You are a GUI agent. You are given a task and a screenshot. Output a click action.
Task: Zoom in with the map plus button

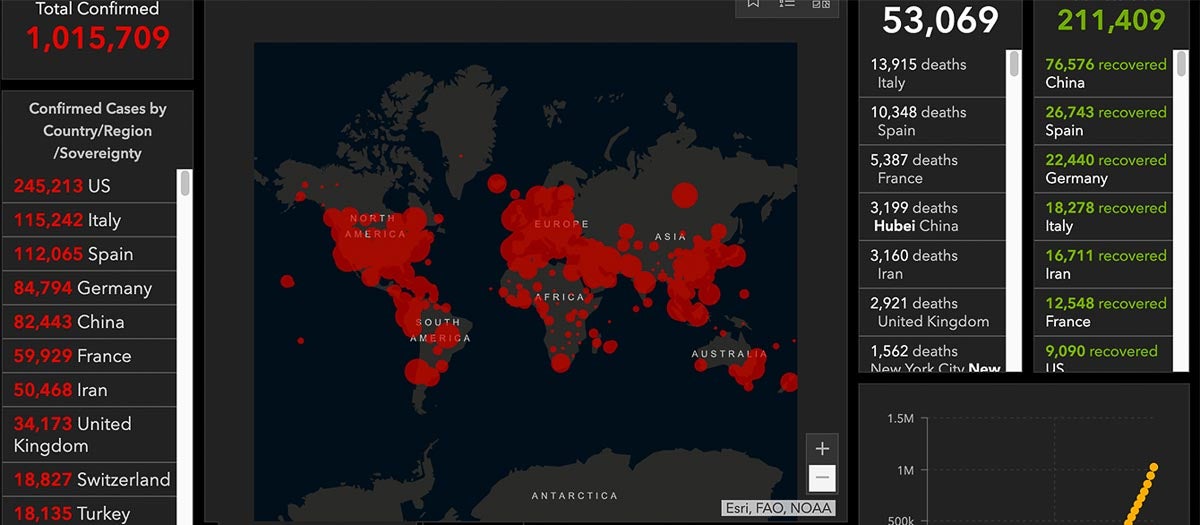(822, 449)
